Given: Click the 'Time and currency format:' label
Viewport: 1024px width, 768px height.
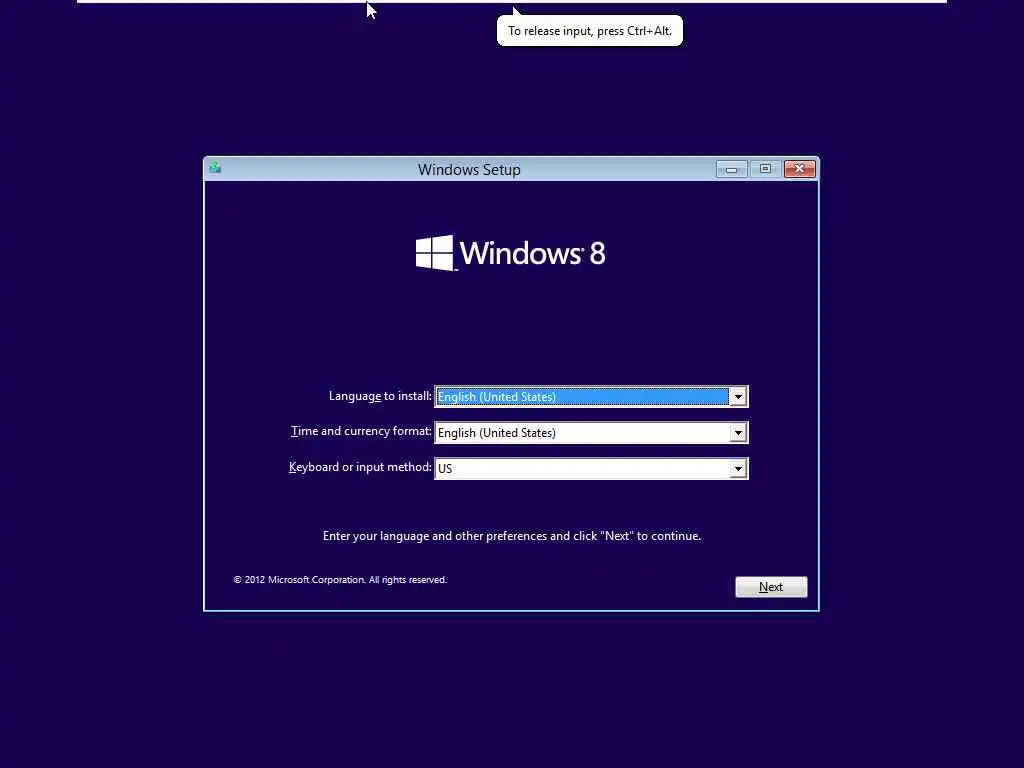Looking at the screenshot, I should 361,431.
